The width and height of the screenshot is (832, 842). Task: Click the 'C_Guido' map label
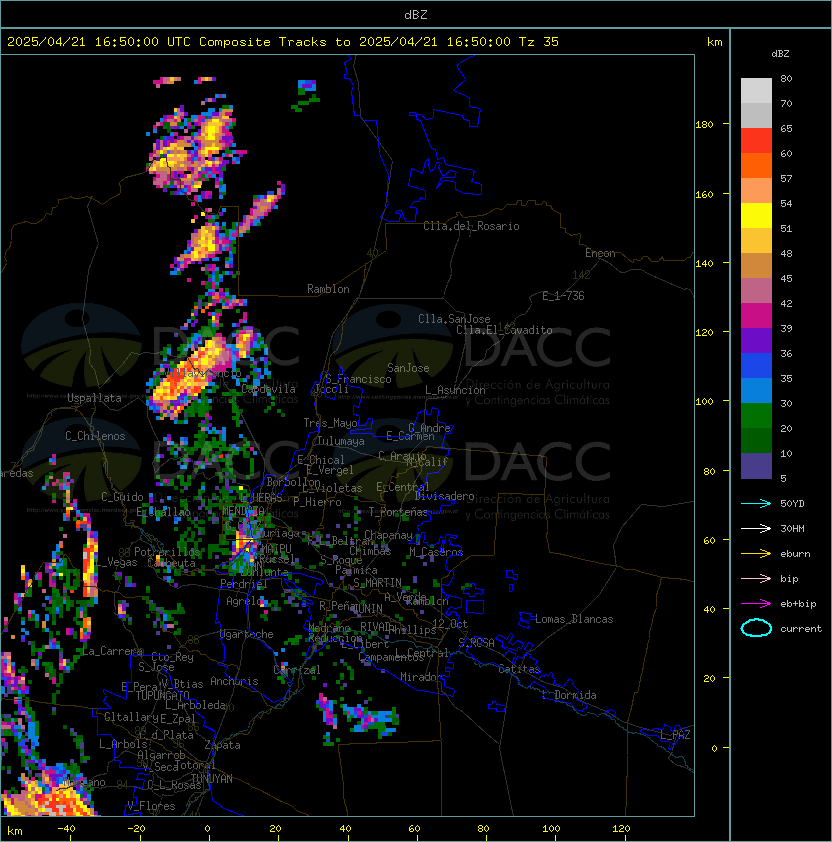point(122,497)
